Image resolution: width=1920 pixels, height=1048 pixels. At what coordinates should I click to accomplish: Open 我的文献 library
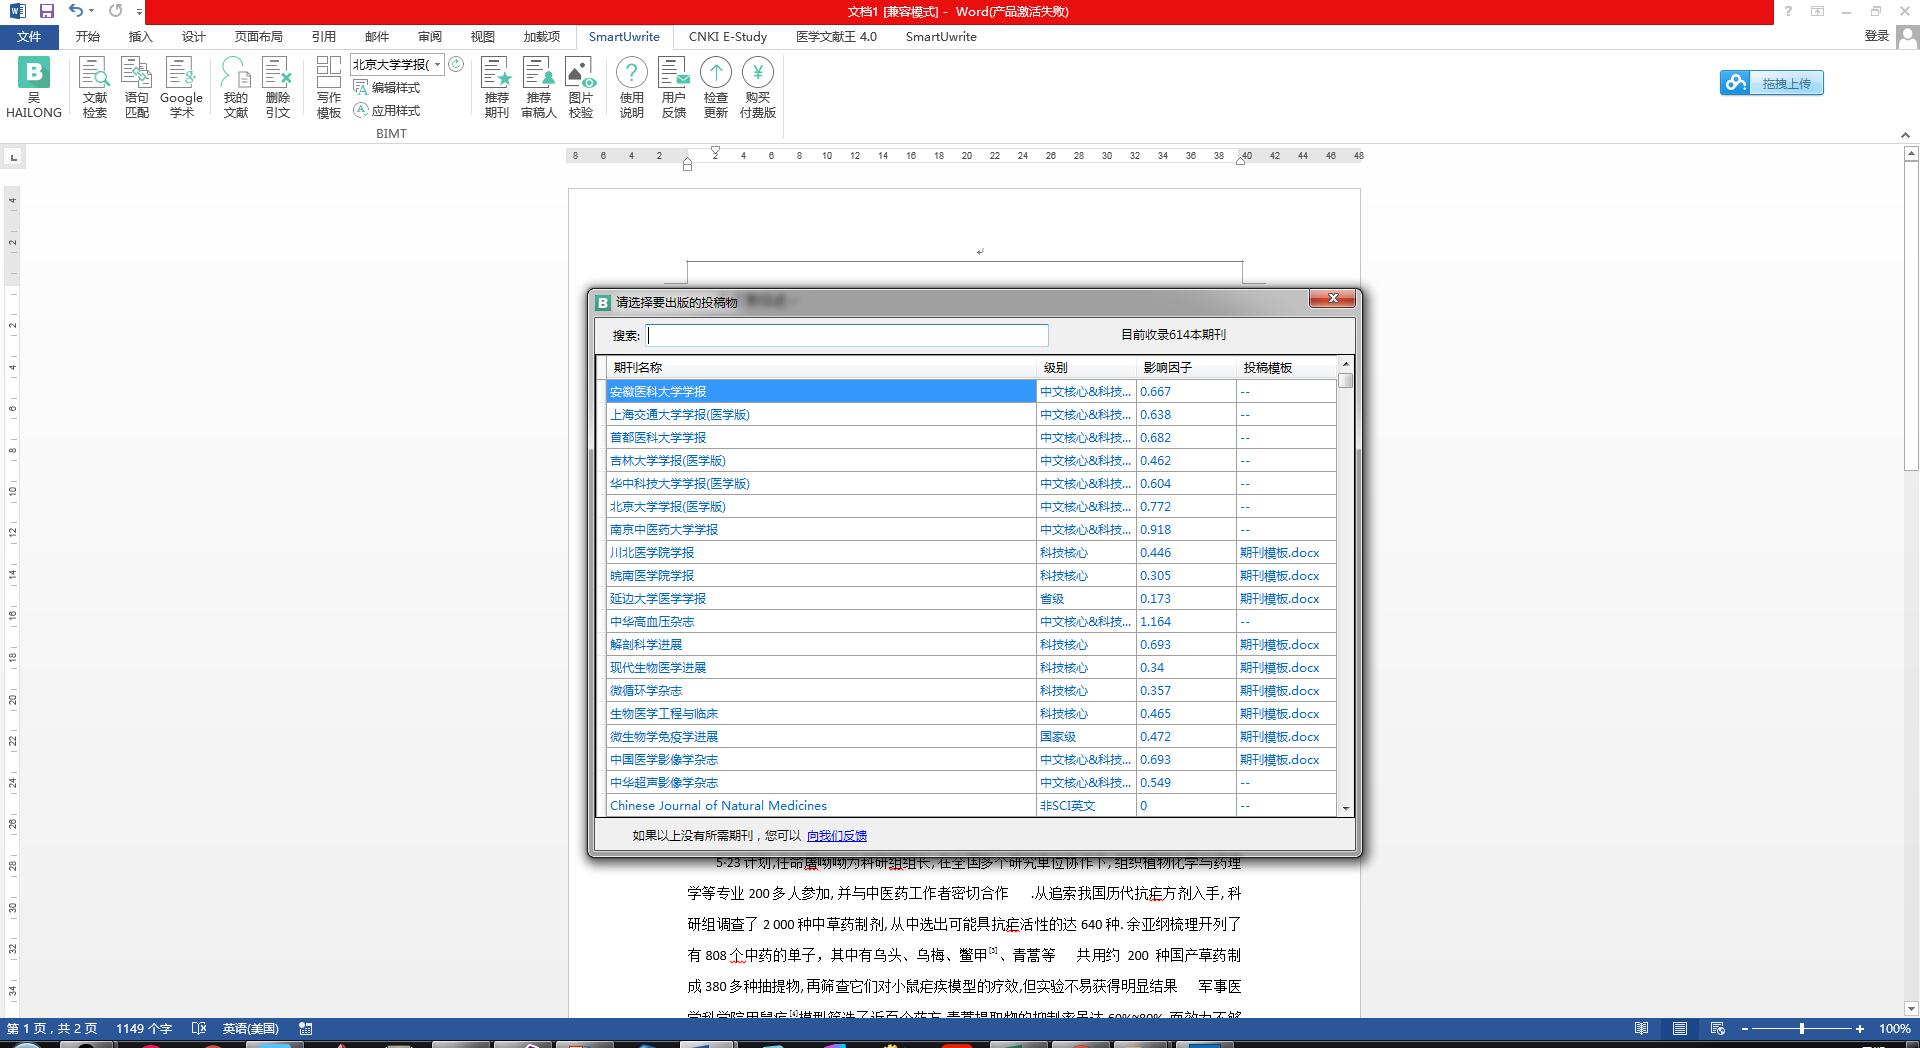point(236,87)
